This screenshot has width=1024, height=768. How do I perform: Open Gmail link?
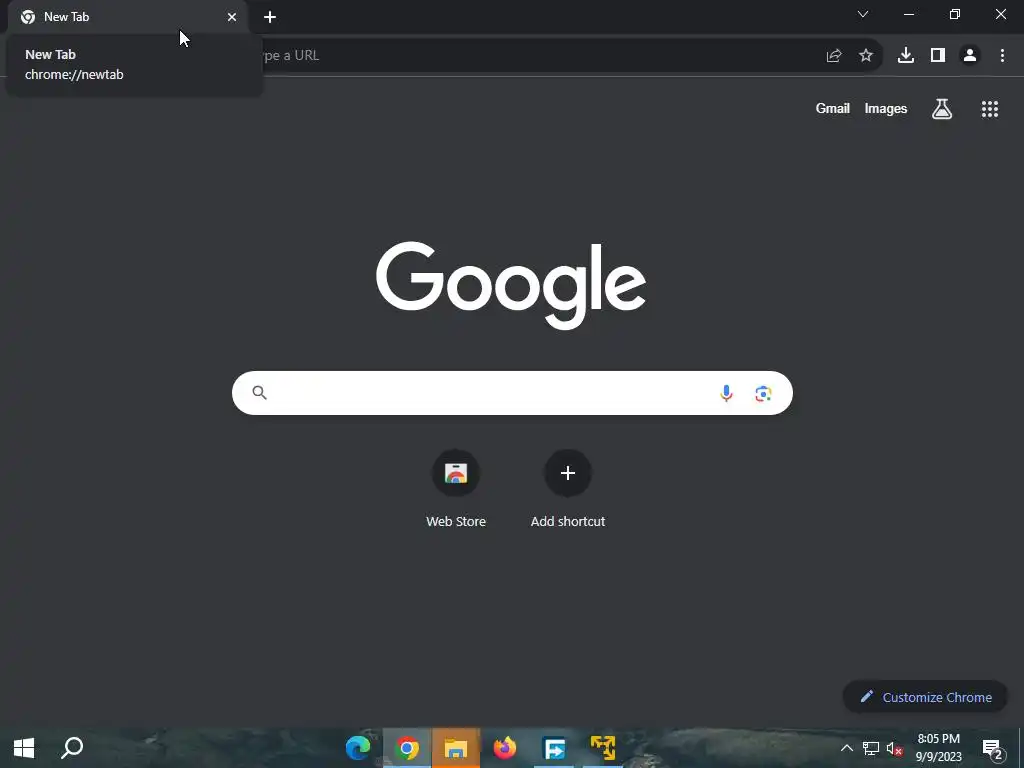(x=833, y=108)
